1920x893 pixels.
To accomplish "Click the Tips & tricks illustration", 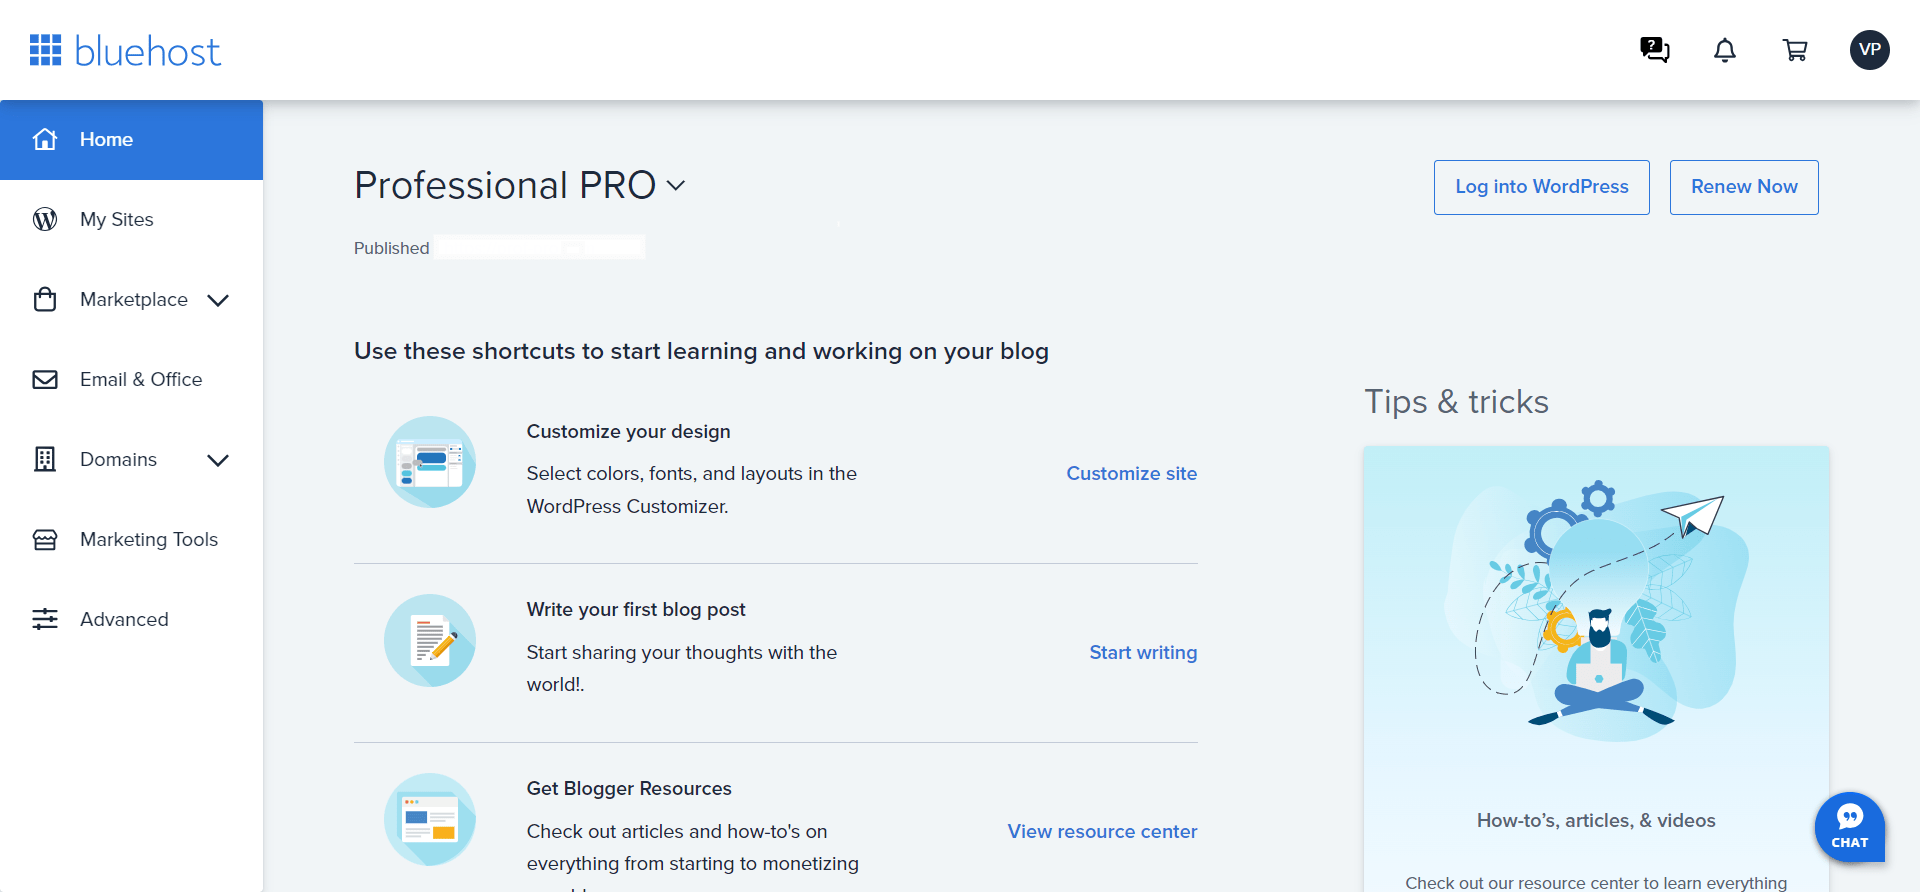I will tap(1597, 610).
